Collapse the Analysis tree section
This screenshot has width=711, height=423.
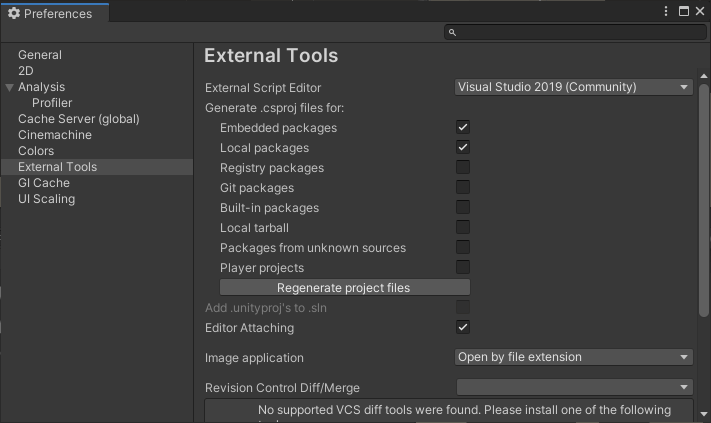10,88
